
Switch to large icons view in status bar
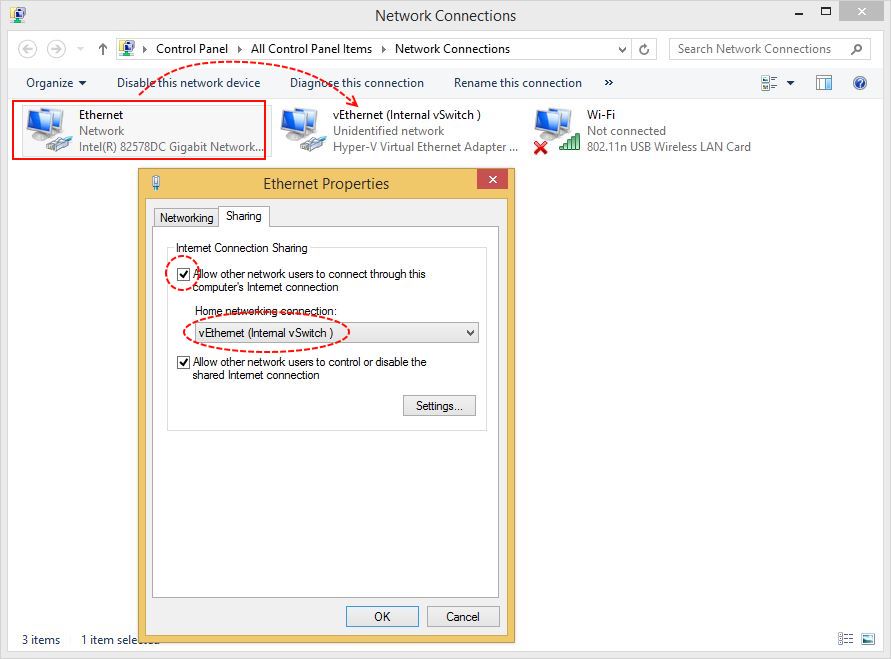point(868,639)
